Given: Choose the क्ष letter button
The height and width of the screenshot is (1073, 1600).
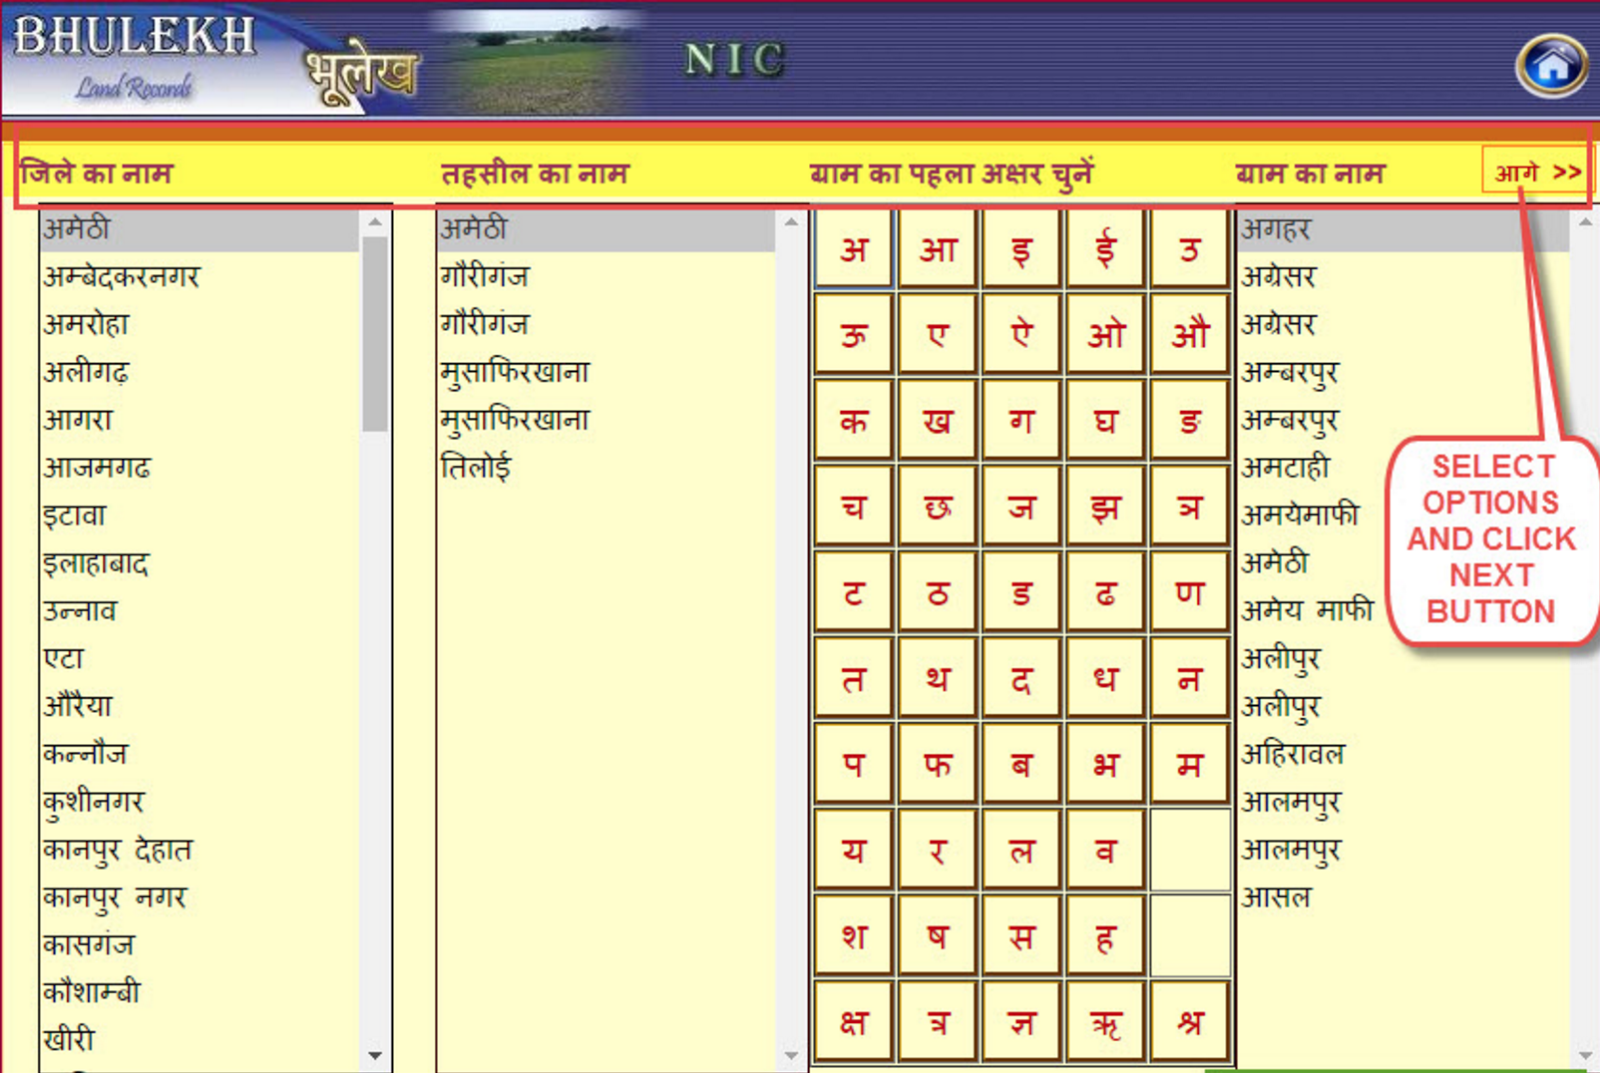Looking at the screenshot, I should coord(853,1022).
